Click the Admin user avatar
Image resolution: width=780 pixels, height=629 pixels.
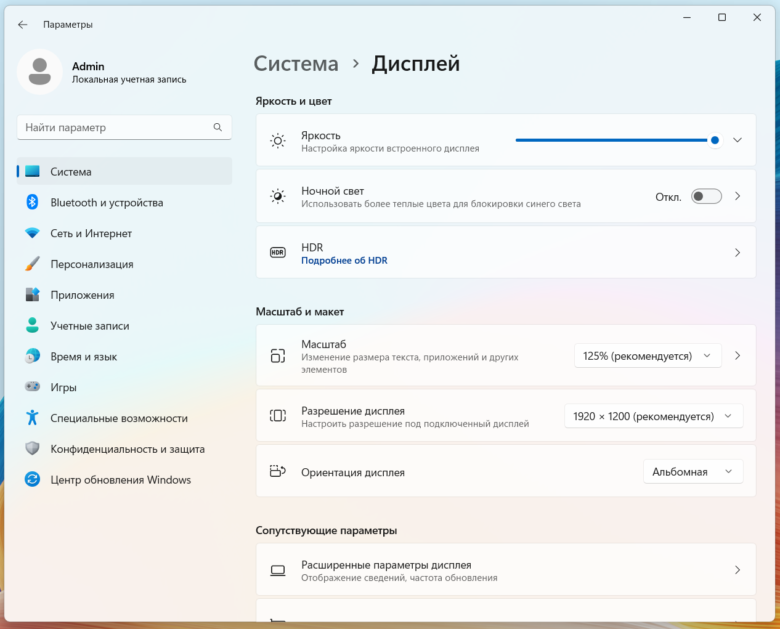40,72
